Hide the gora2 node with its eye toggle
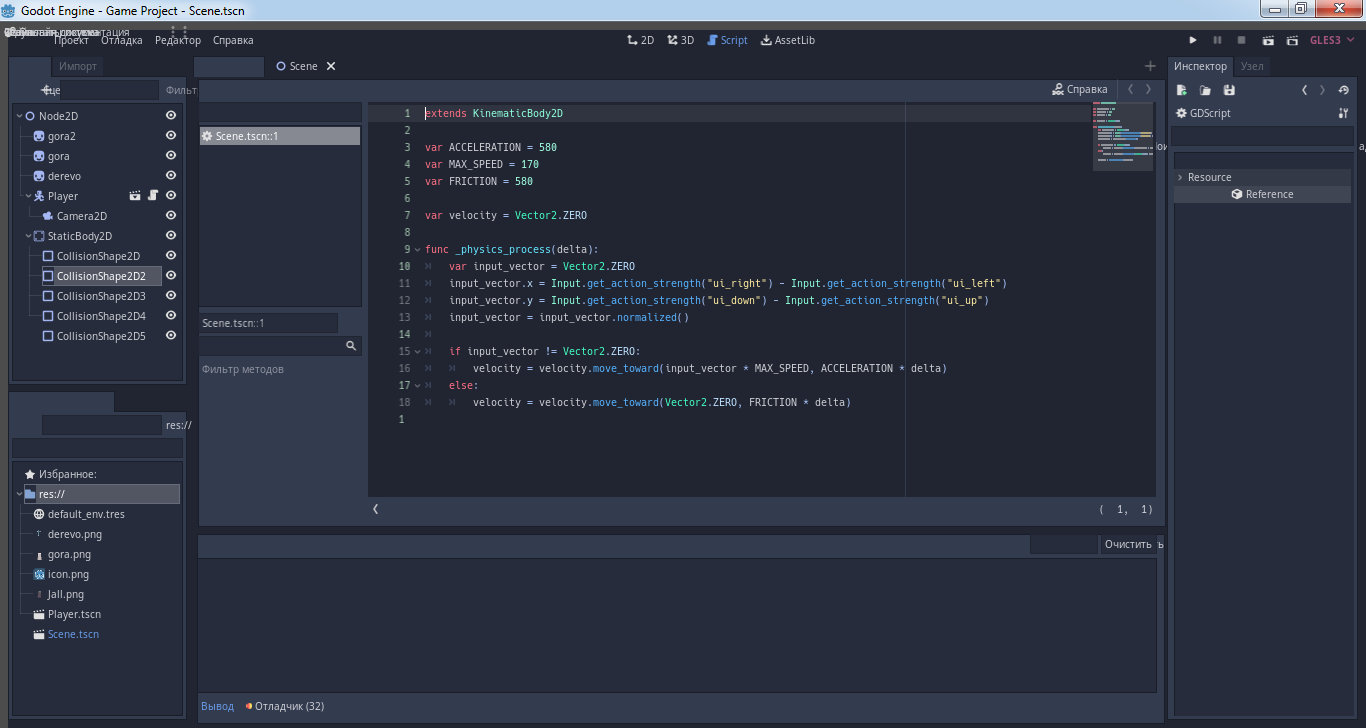 click(x=170, y=136)
